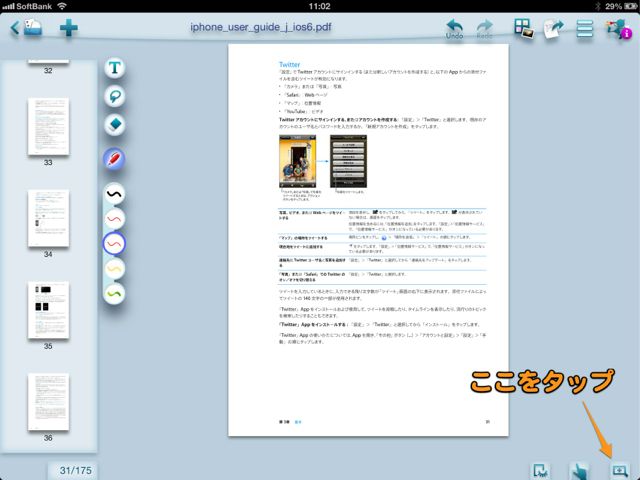Tap the dark menu screenshot image in PDF
This screenshot has width=640, height=480.
(348, 161)
